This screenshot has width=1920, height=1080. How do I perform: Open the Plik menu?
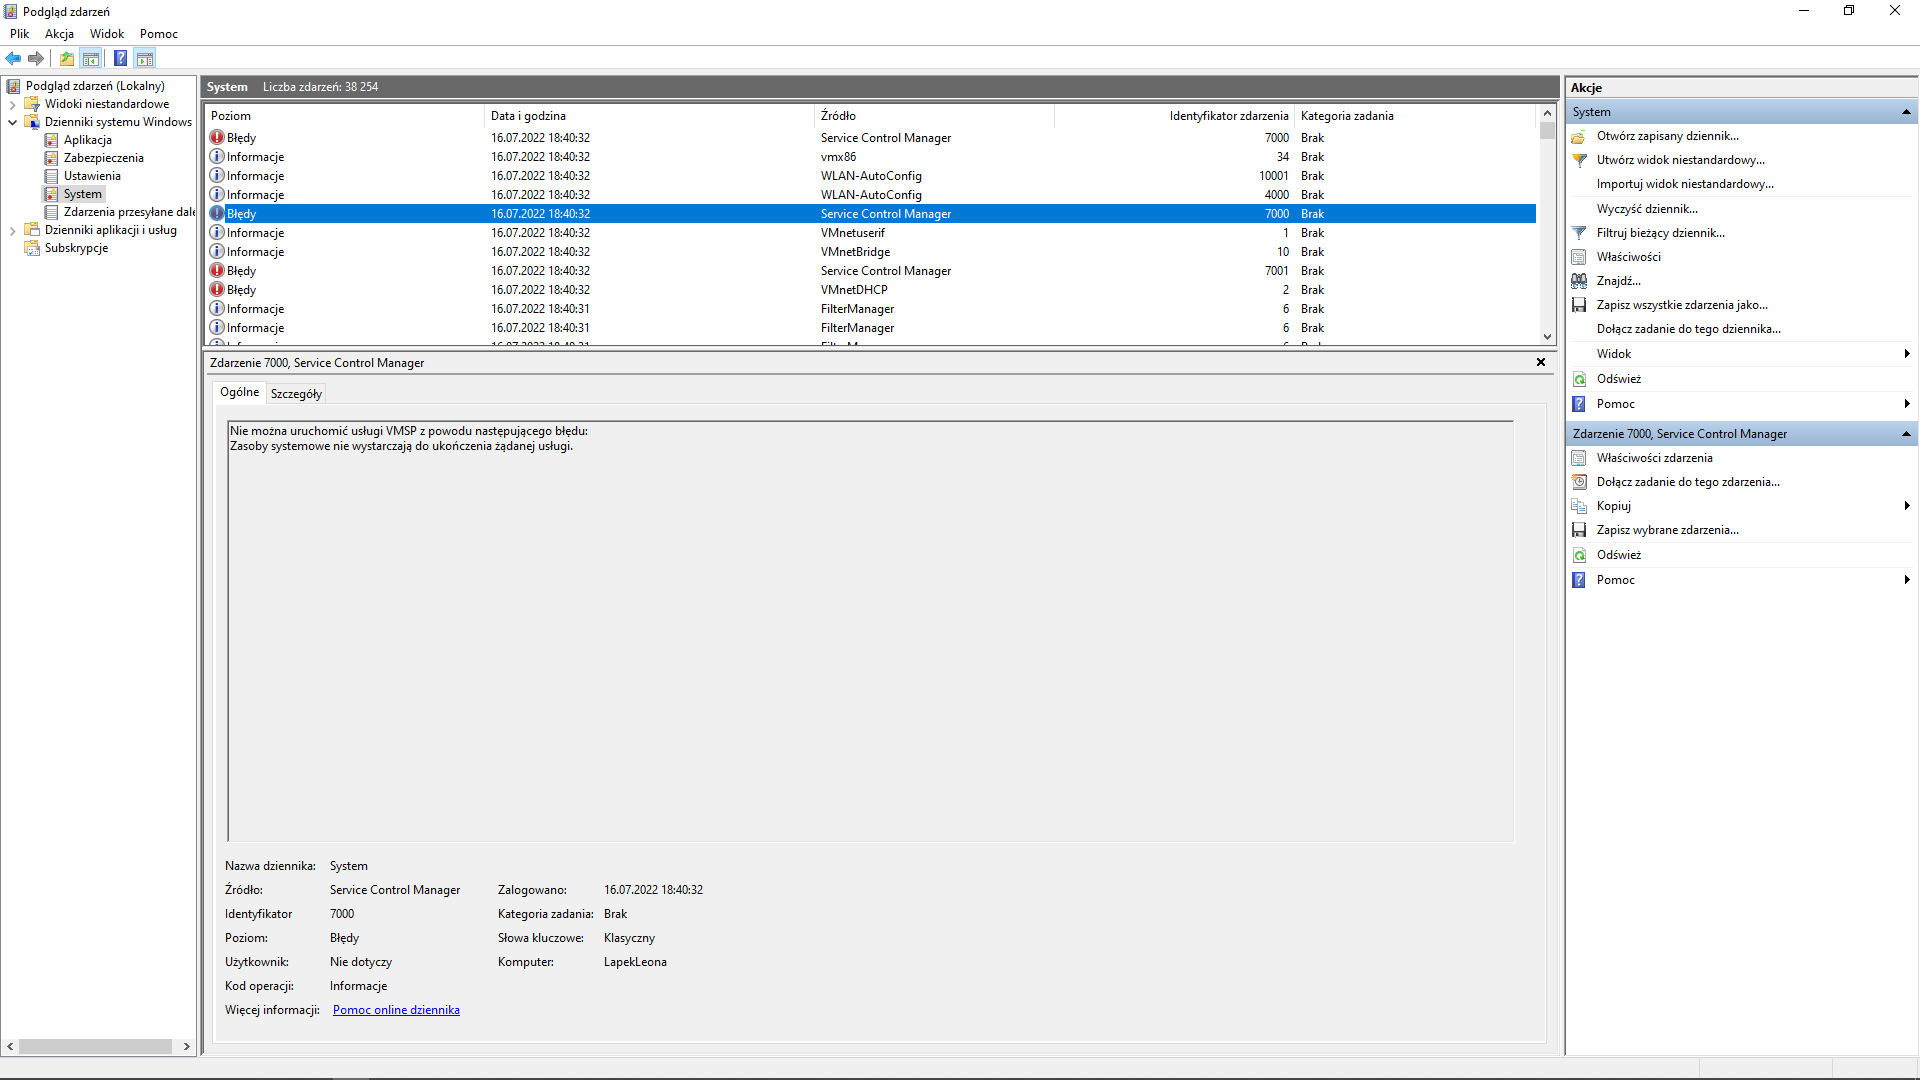coord(19,34)
